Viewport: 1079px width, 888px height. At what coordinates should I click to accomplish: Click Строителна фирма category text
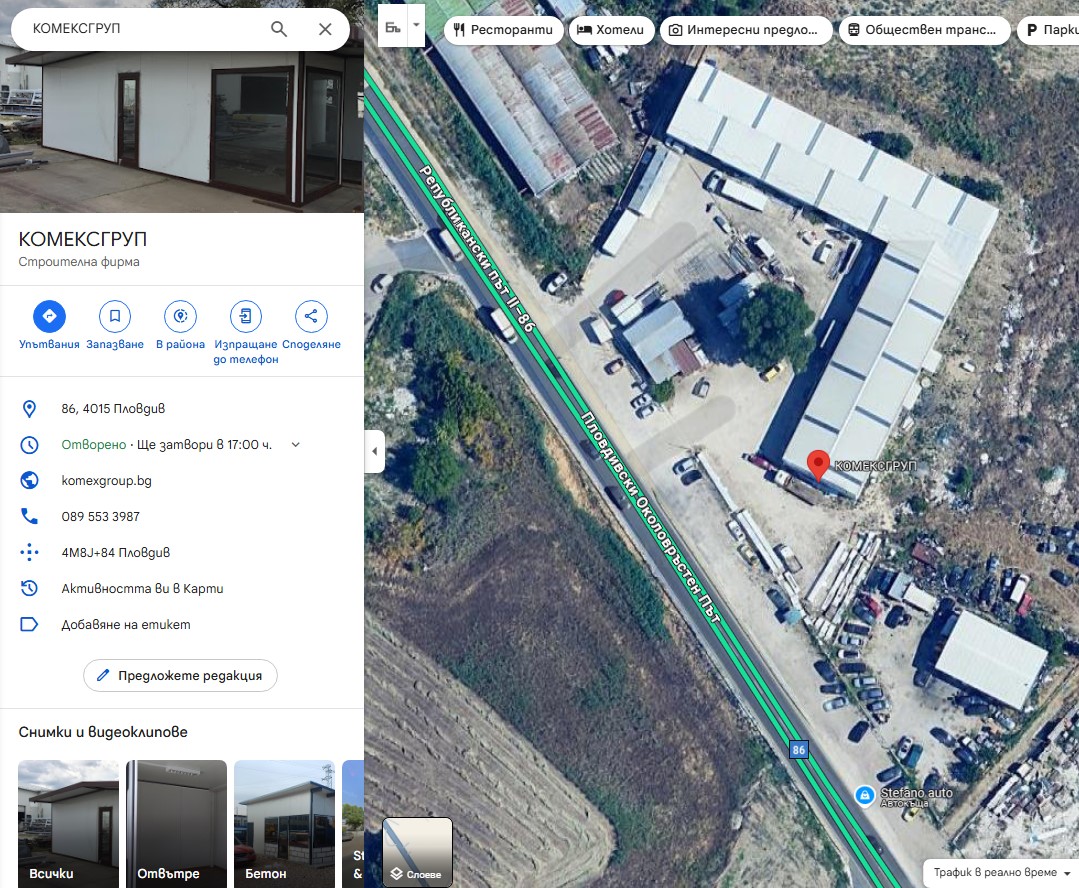79,262
